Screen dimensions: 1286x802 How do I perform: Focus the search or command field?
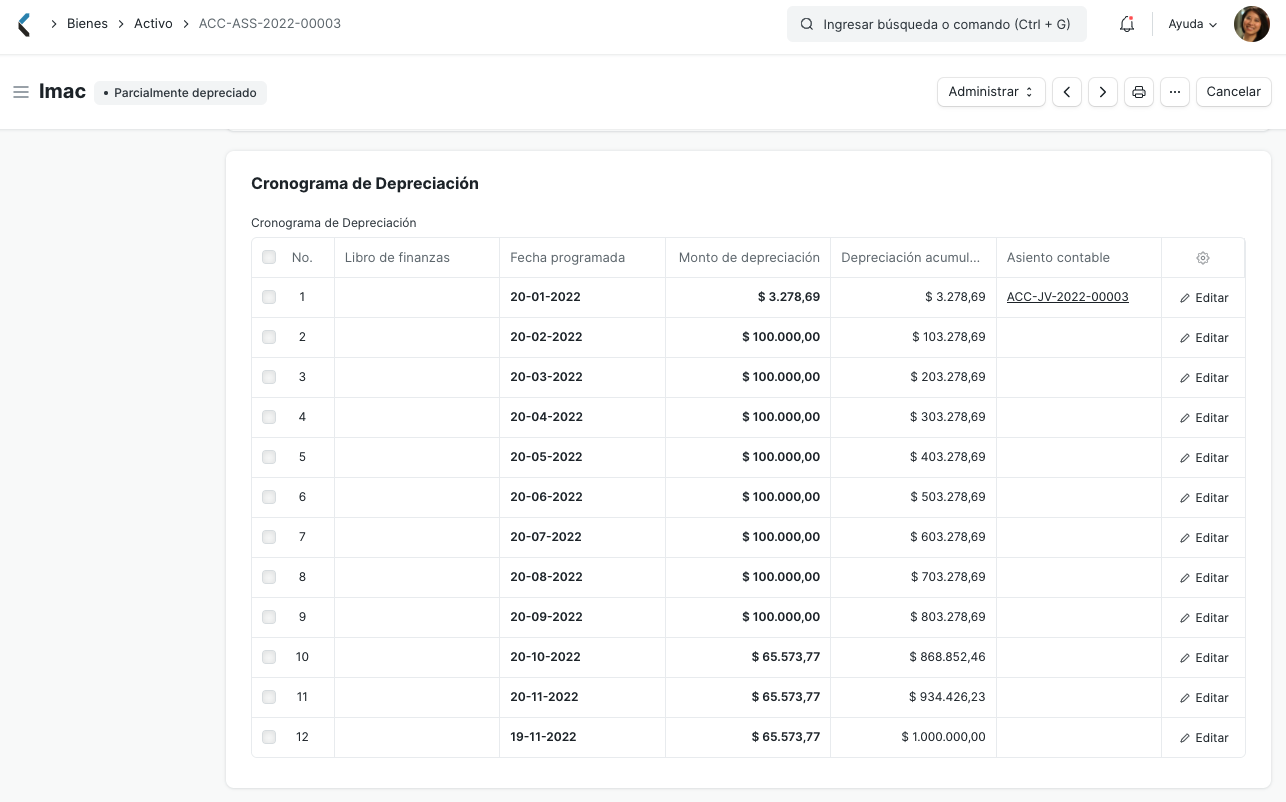point(937,24)
